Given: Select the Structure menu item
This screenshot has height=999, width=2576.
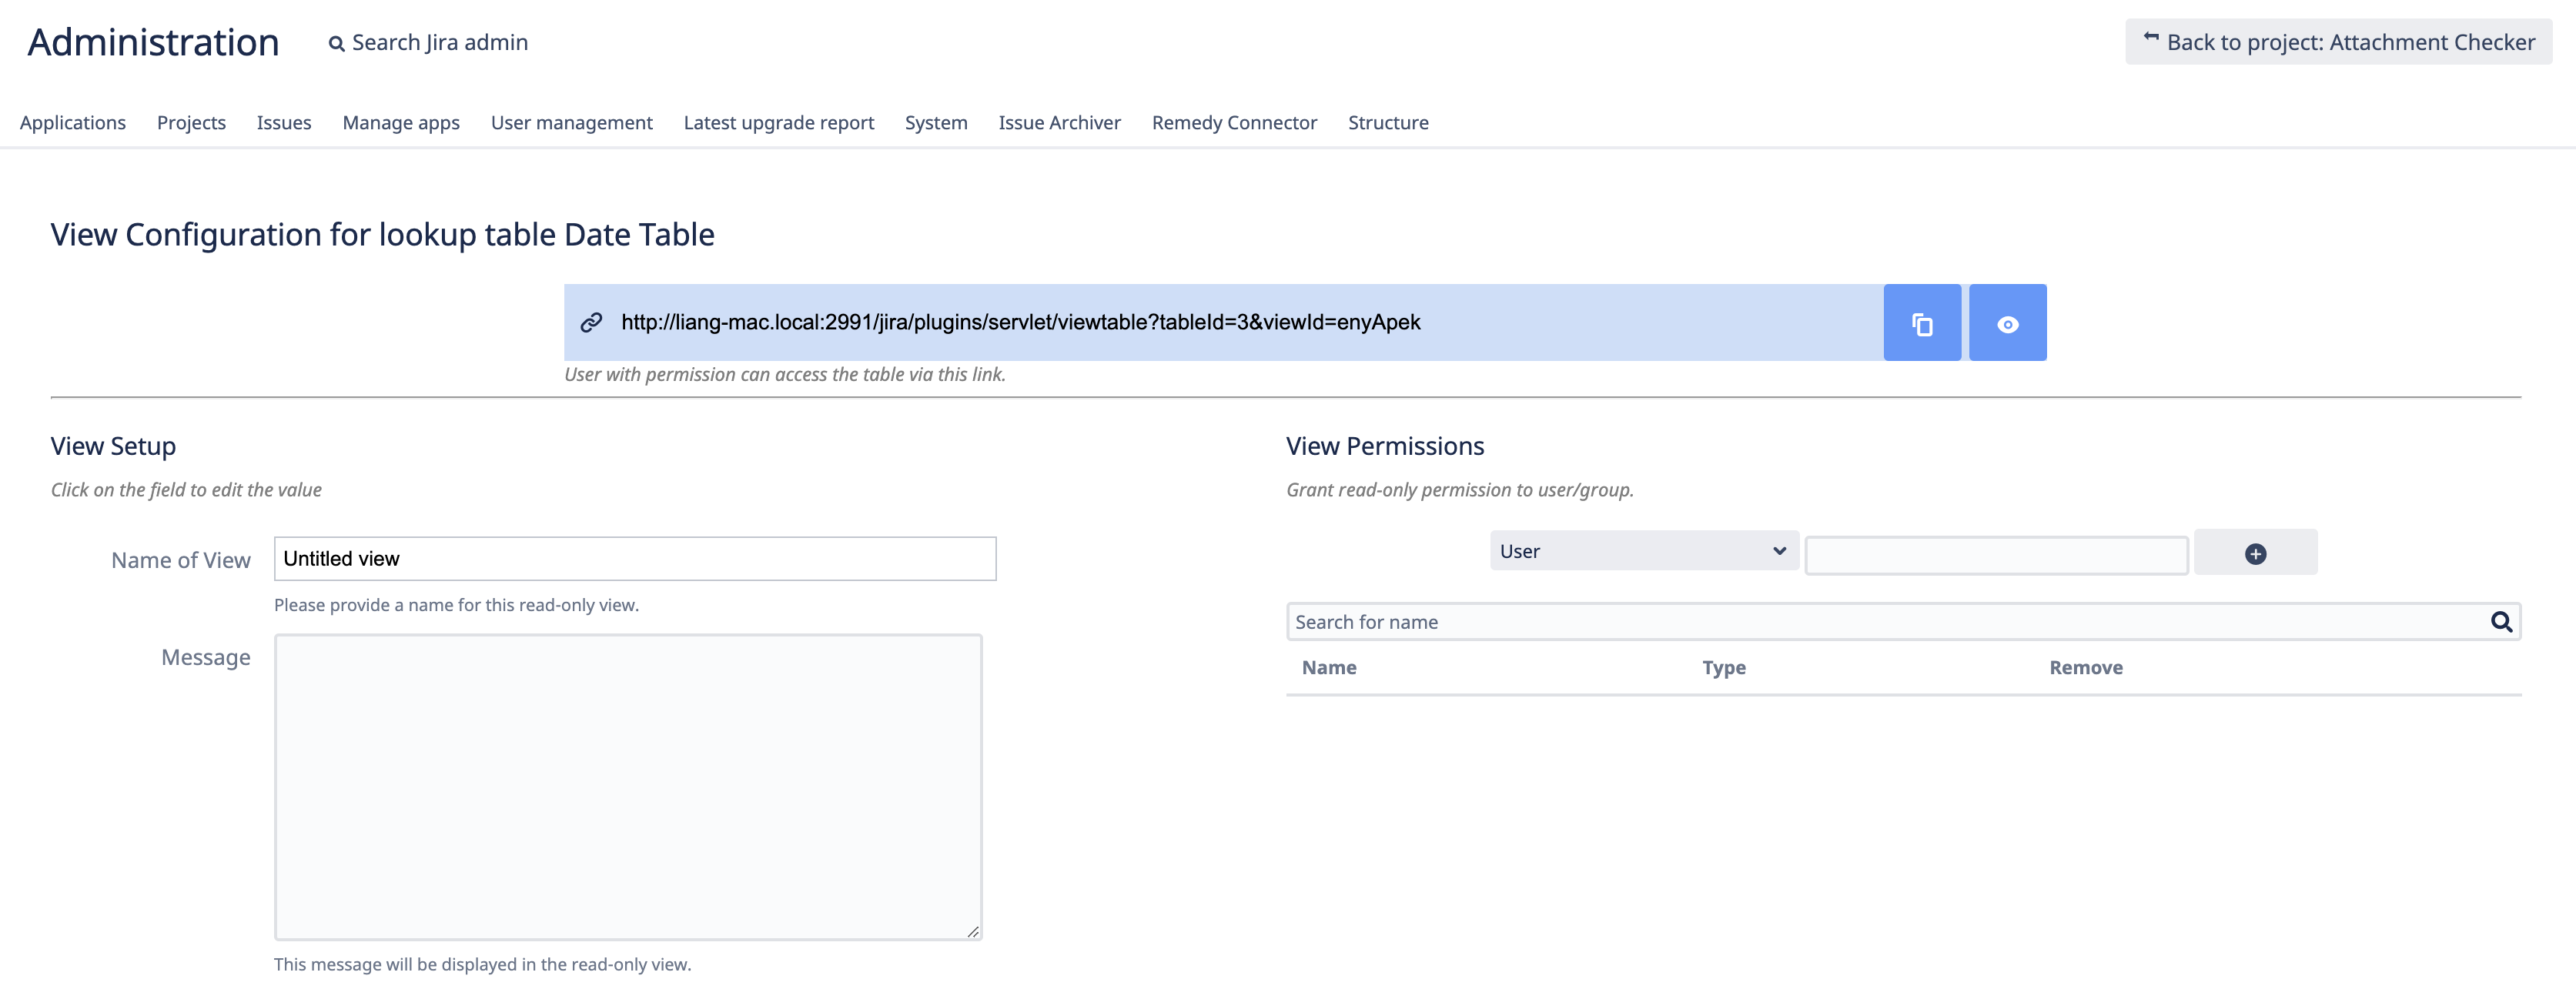Looking at the screenshot, I should coord(1387,122).
